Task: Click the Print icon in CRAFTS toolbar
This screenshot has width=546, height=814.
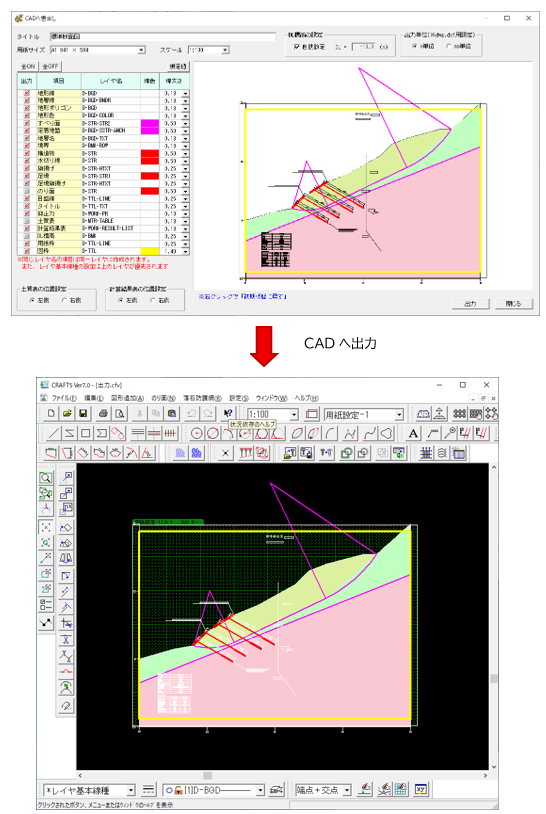Action: pyautogui.click(x=103, y=414)
